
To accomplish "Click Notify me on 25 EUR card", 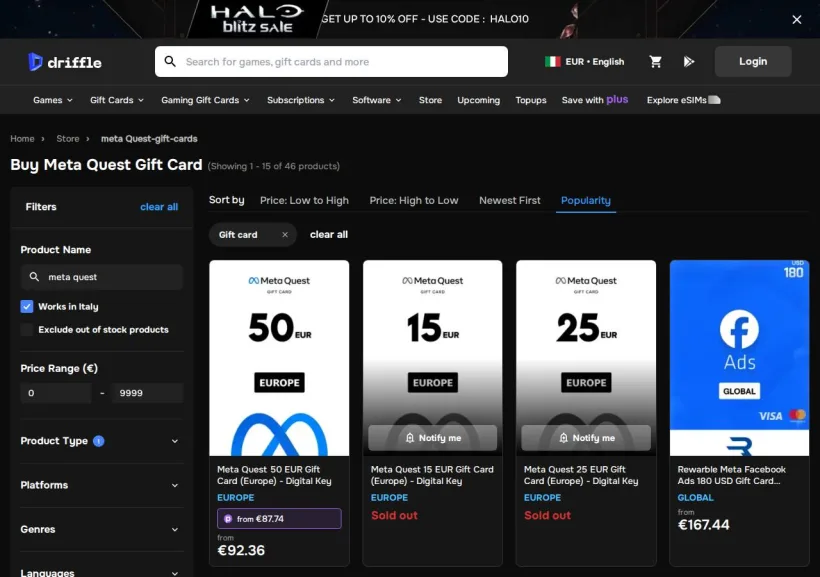I will click(586, 438).
